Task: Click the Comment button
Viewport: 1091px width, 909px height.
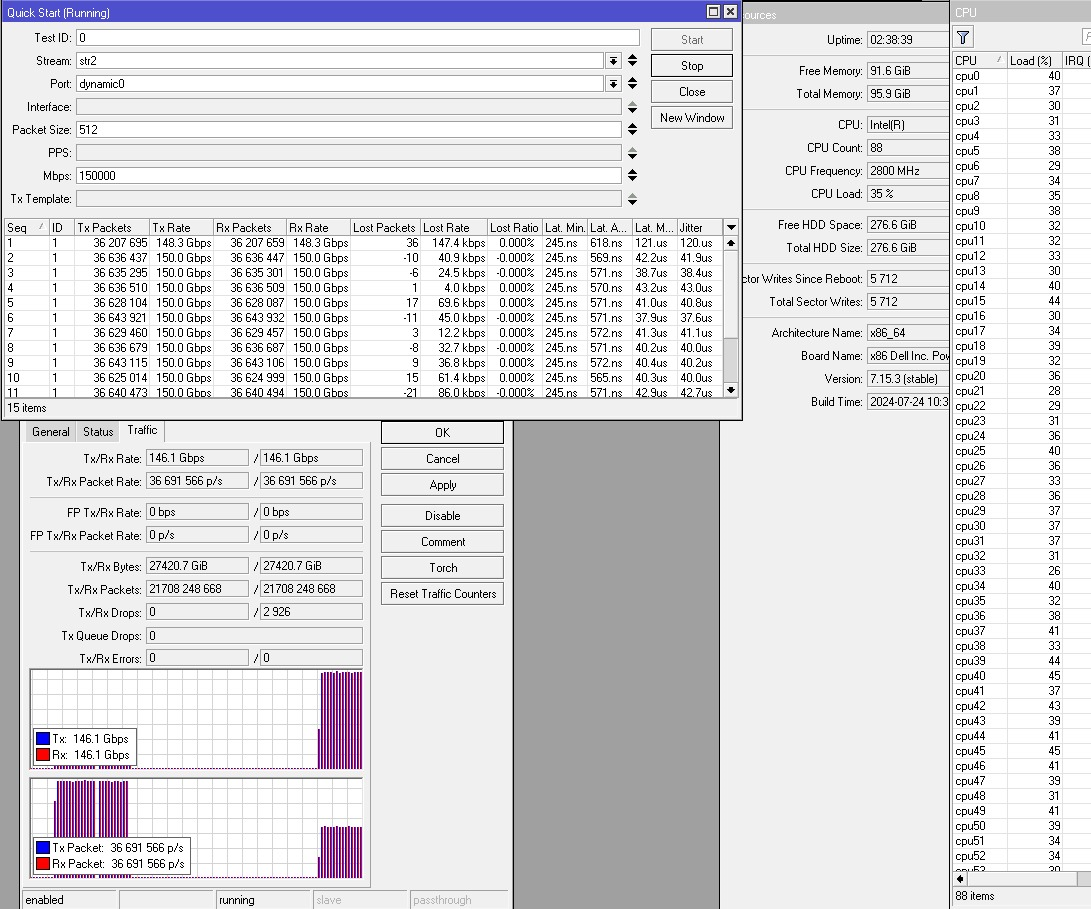Action: (x=443, y=542)
